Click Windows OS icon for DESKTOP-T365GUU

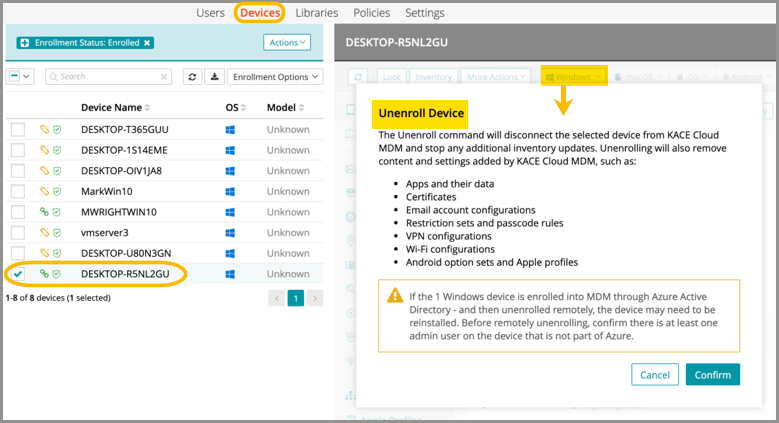(x=230, y=129)
